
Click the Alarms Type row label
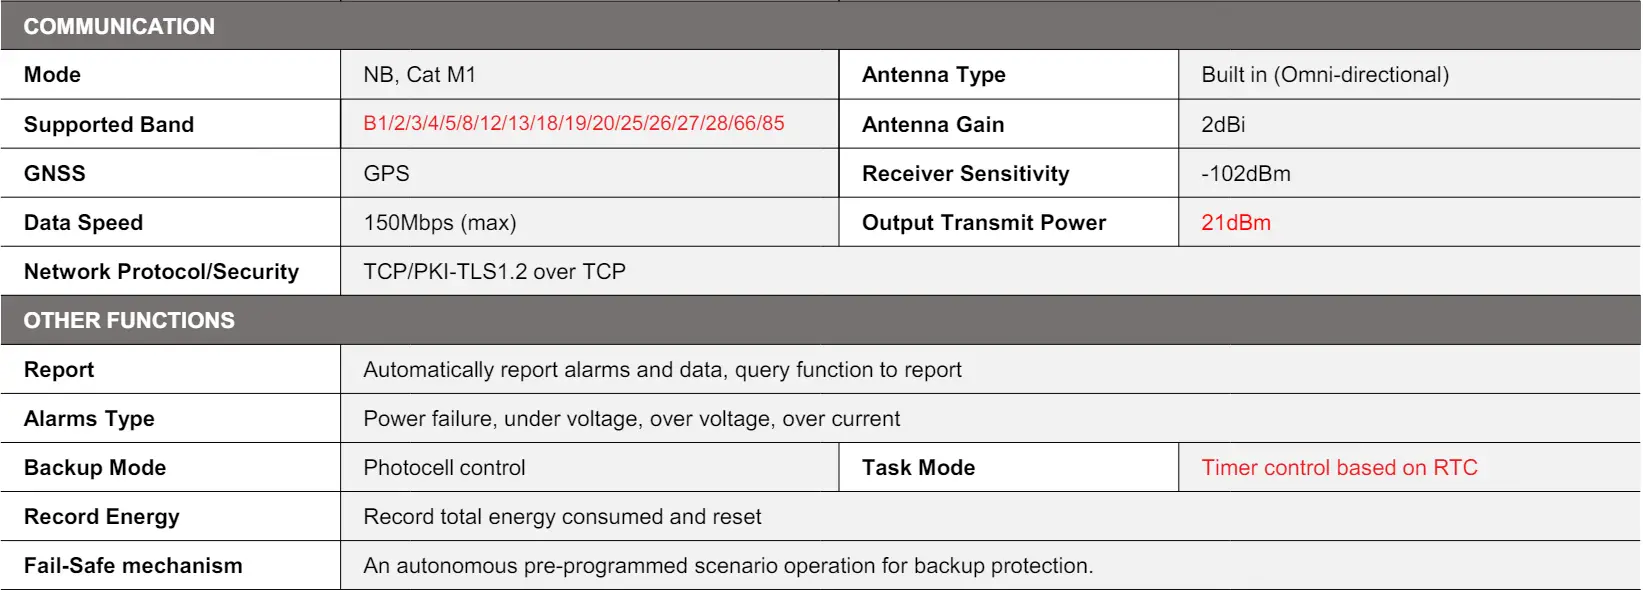[89, 418]
